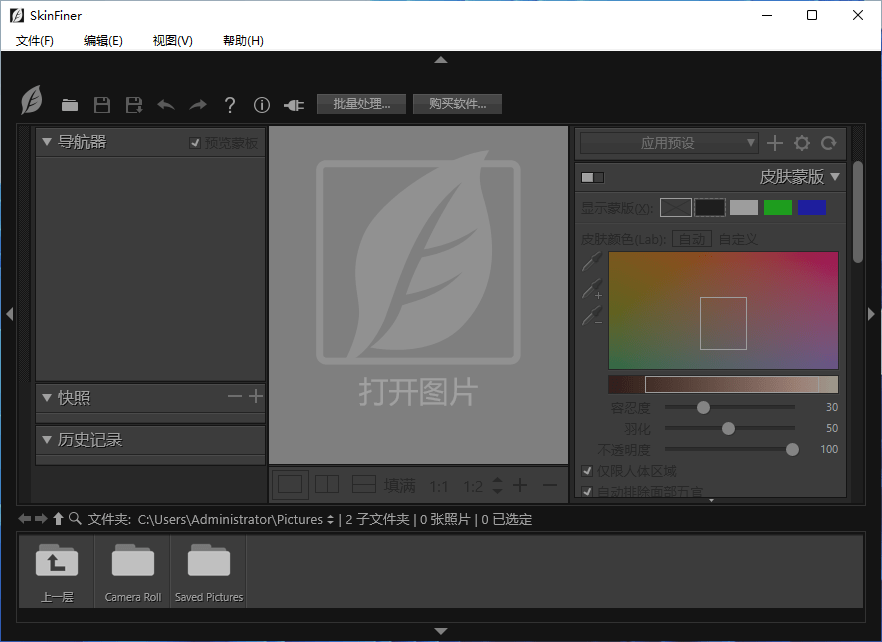Add new preset with the plus icon
Image resolution: width=882 pixels, height=642 pixels.
point(775,143)
